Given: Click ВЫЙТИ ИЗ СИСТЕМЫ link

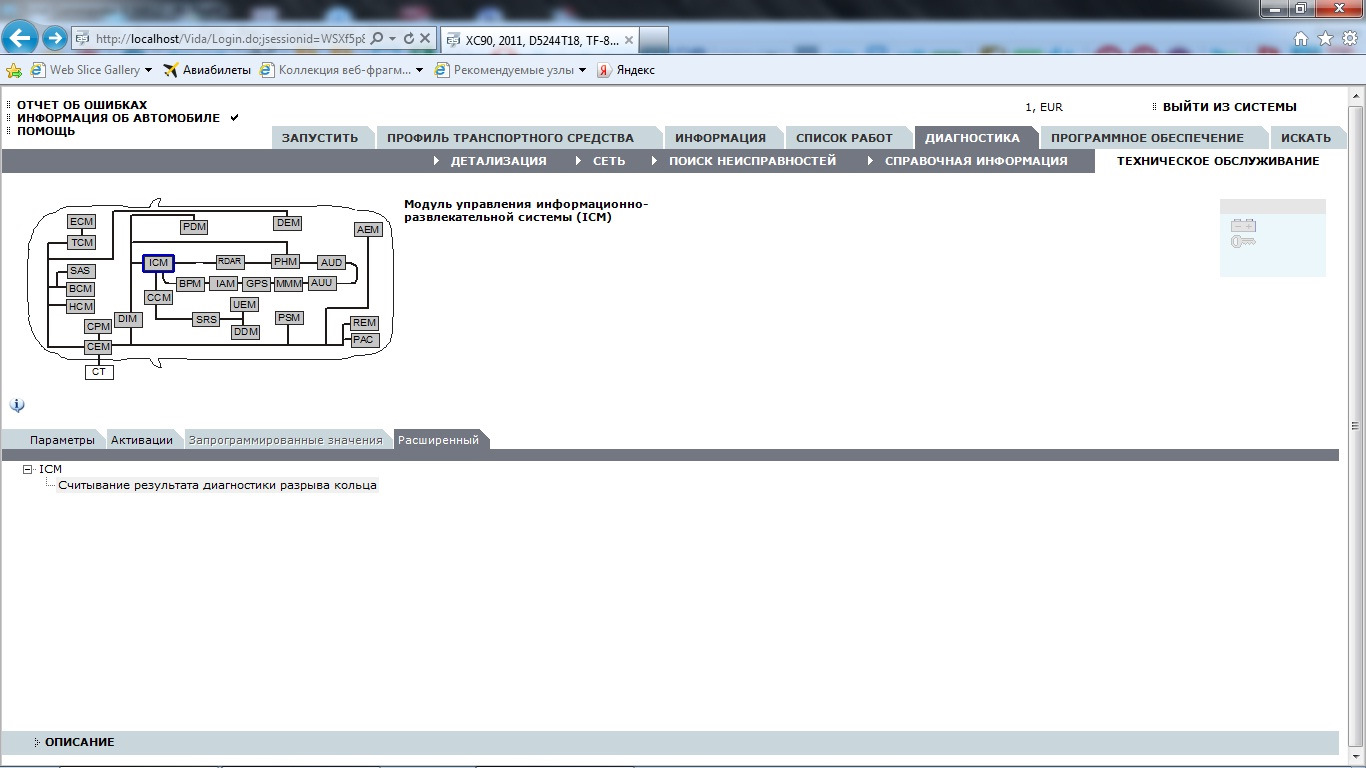Looking at the screenshot, I should (1229, 107).
